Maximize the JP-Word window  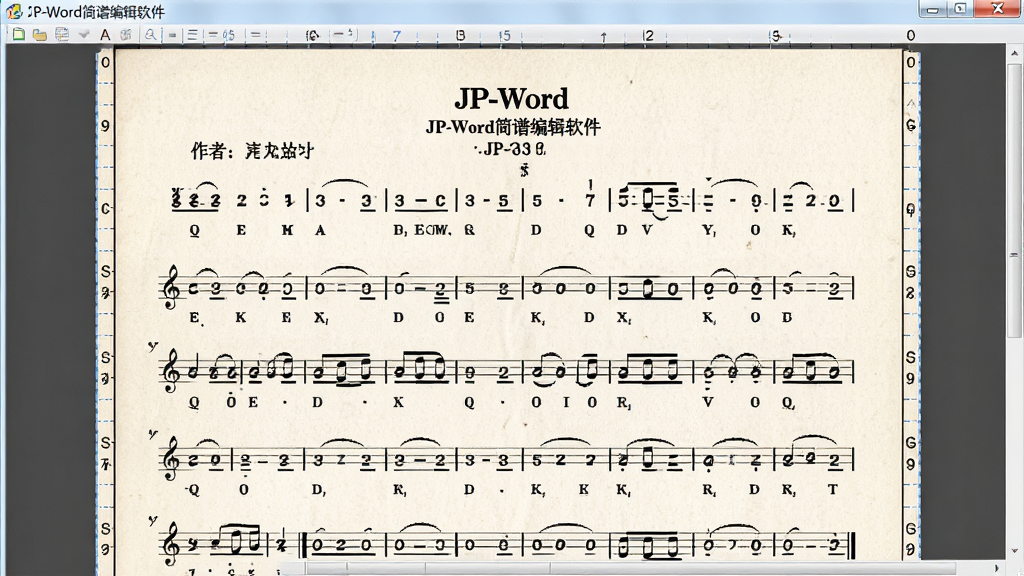[960, 9]
